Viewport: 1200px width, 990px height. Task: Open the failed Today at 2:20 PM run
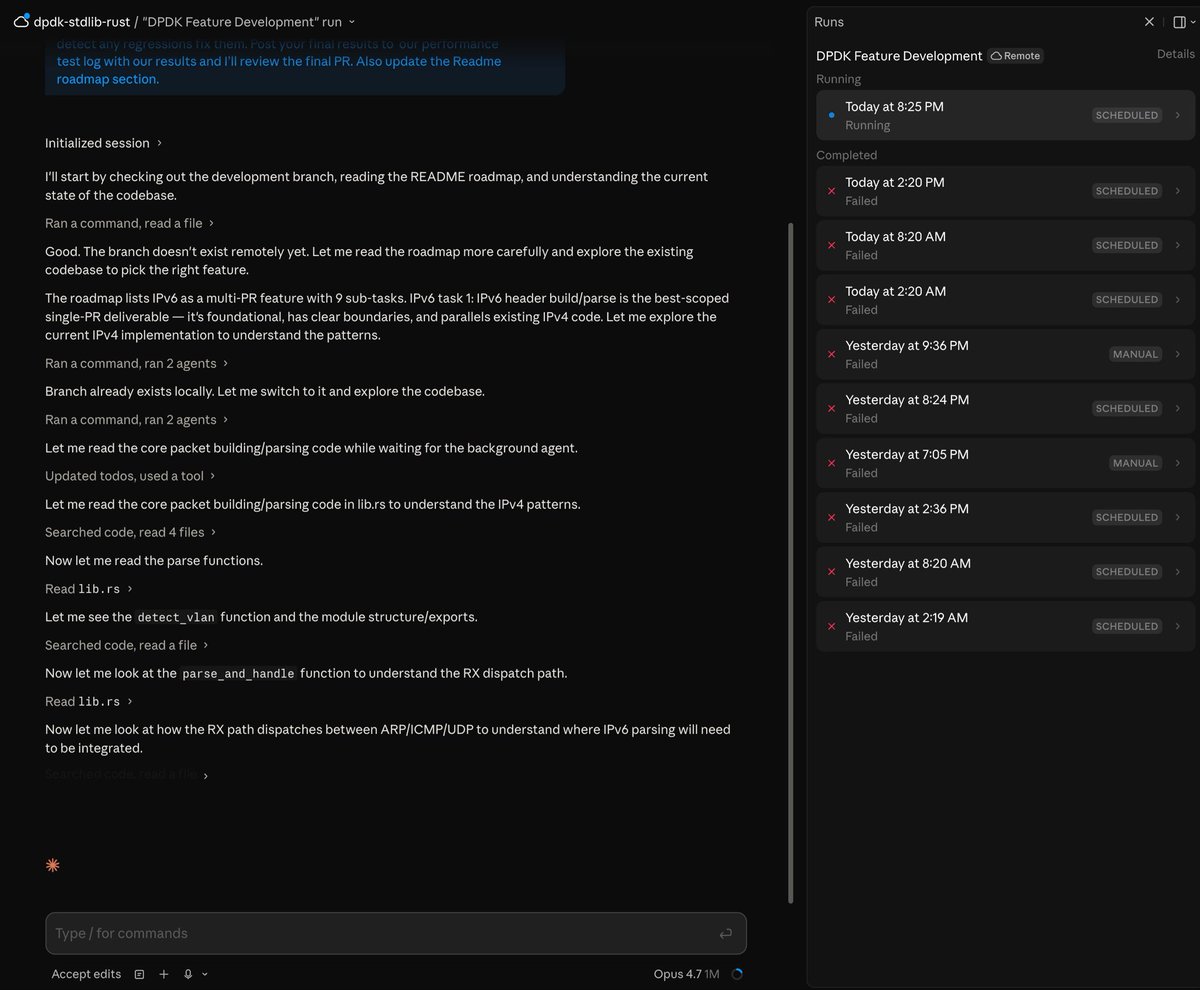pyautogui.click(x=1005, y=191)
